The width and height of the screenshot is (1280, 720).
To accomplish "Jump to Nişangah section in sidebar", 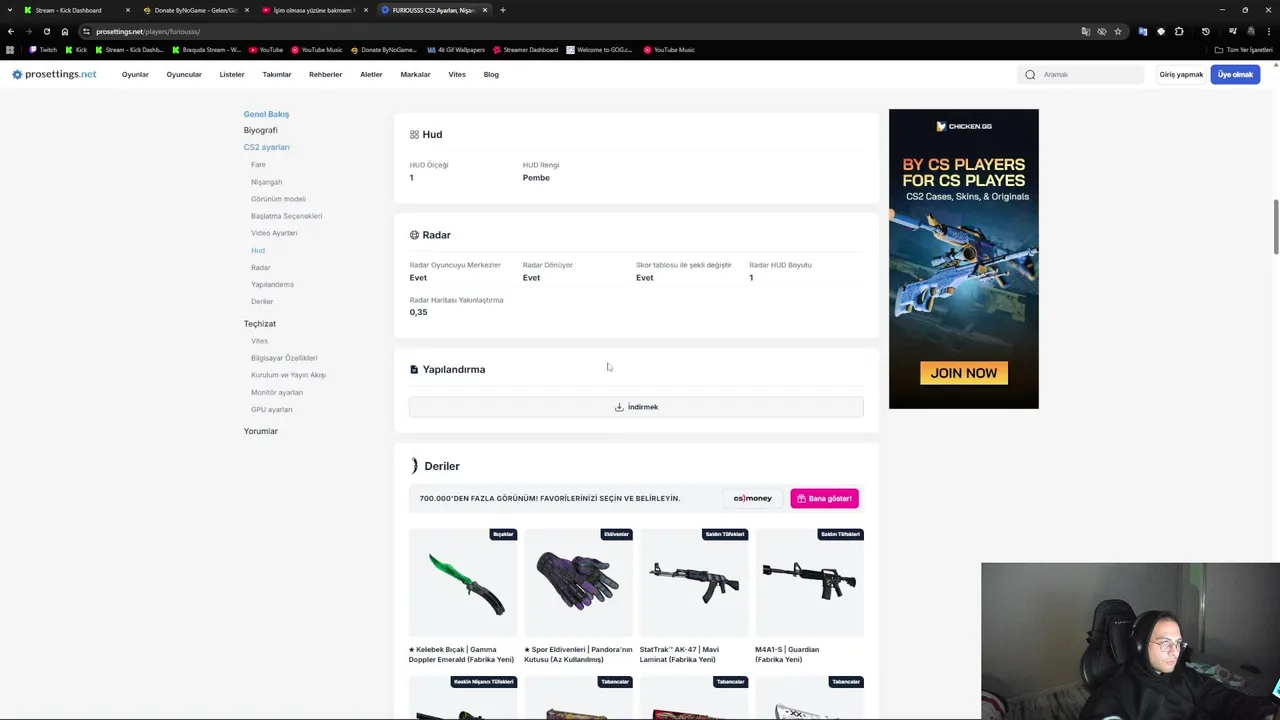I will (266, 182).
